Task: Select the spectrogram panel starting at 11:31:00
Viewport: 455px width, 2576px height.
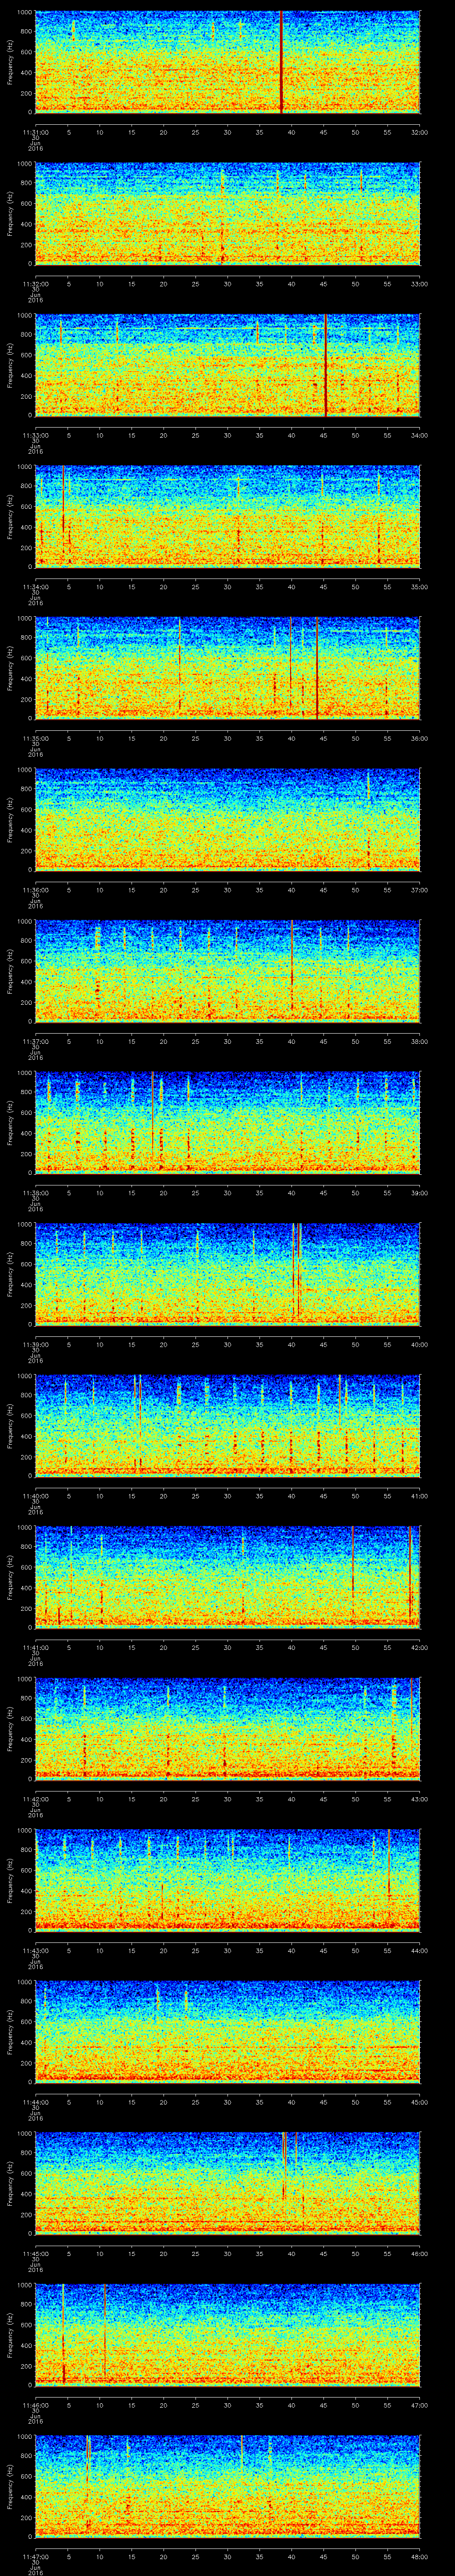Action: (x=228, y=62)
